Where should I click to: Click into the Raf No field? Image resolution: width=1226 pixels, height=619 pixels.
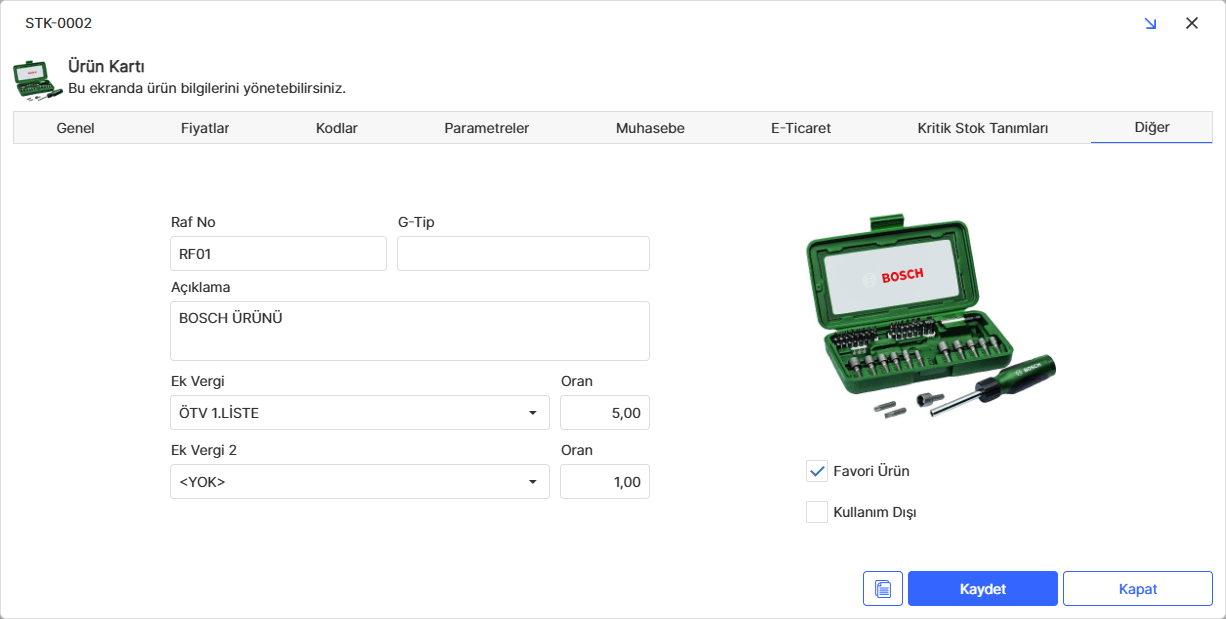click(278, 254)
